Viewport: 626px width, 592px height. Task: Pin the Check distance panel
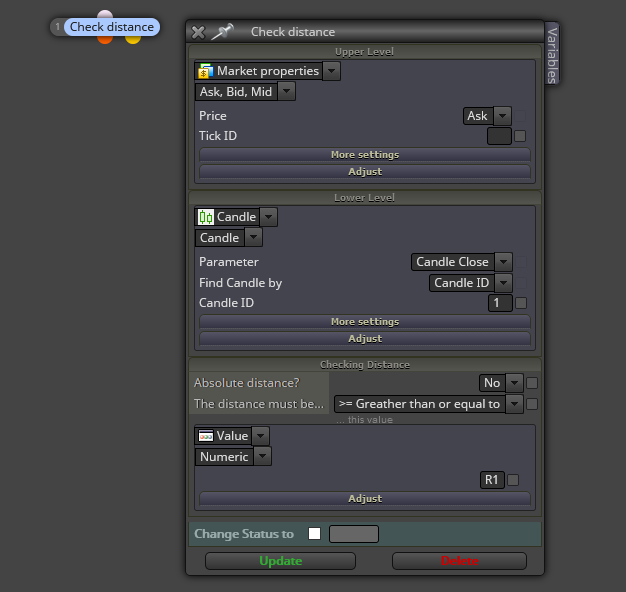(222, 32)
